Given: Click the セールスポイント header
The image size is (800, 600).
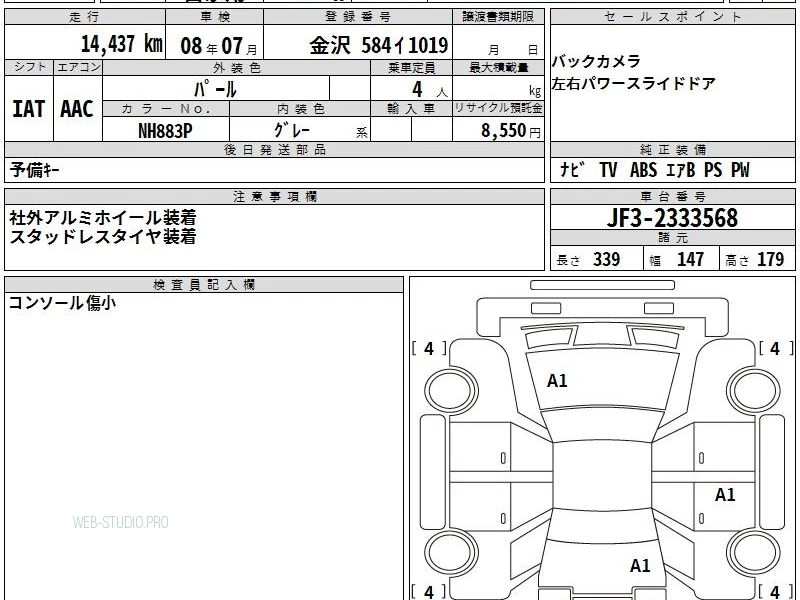Looking at the screenshot, I should click(672, 17).
